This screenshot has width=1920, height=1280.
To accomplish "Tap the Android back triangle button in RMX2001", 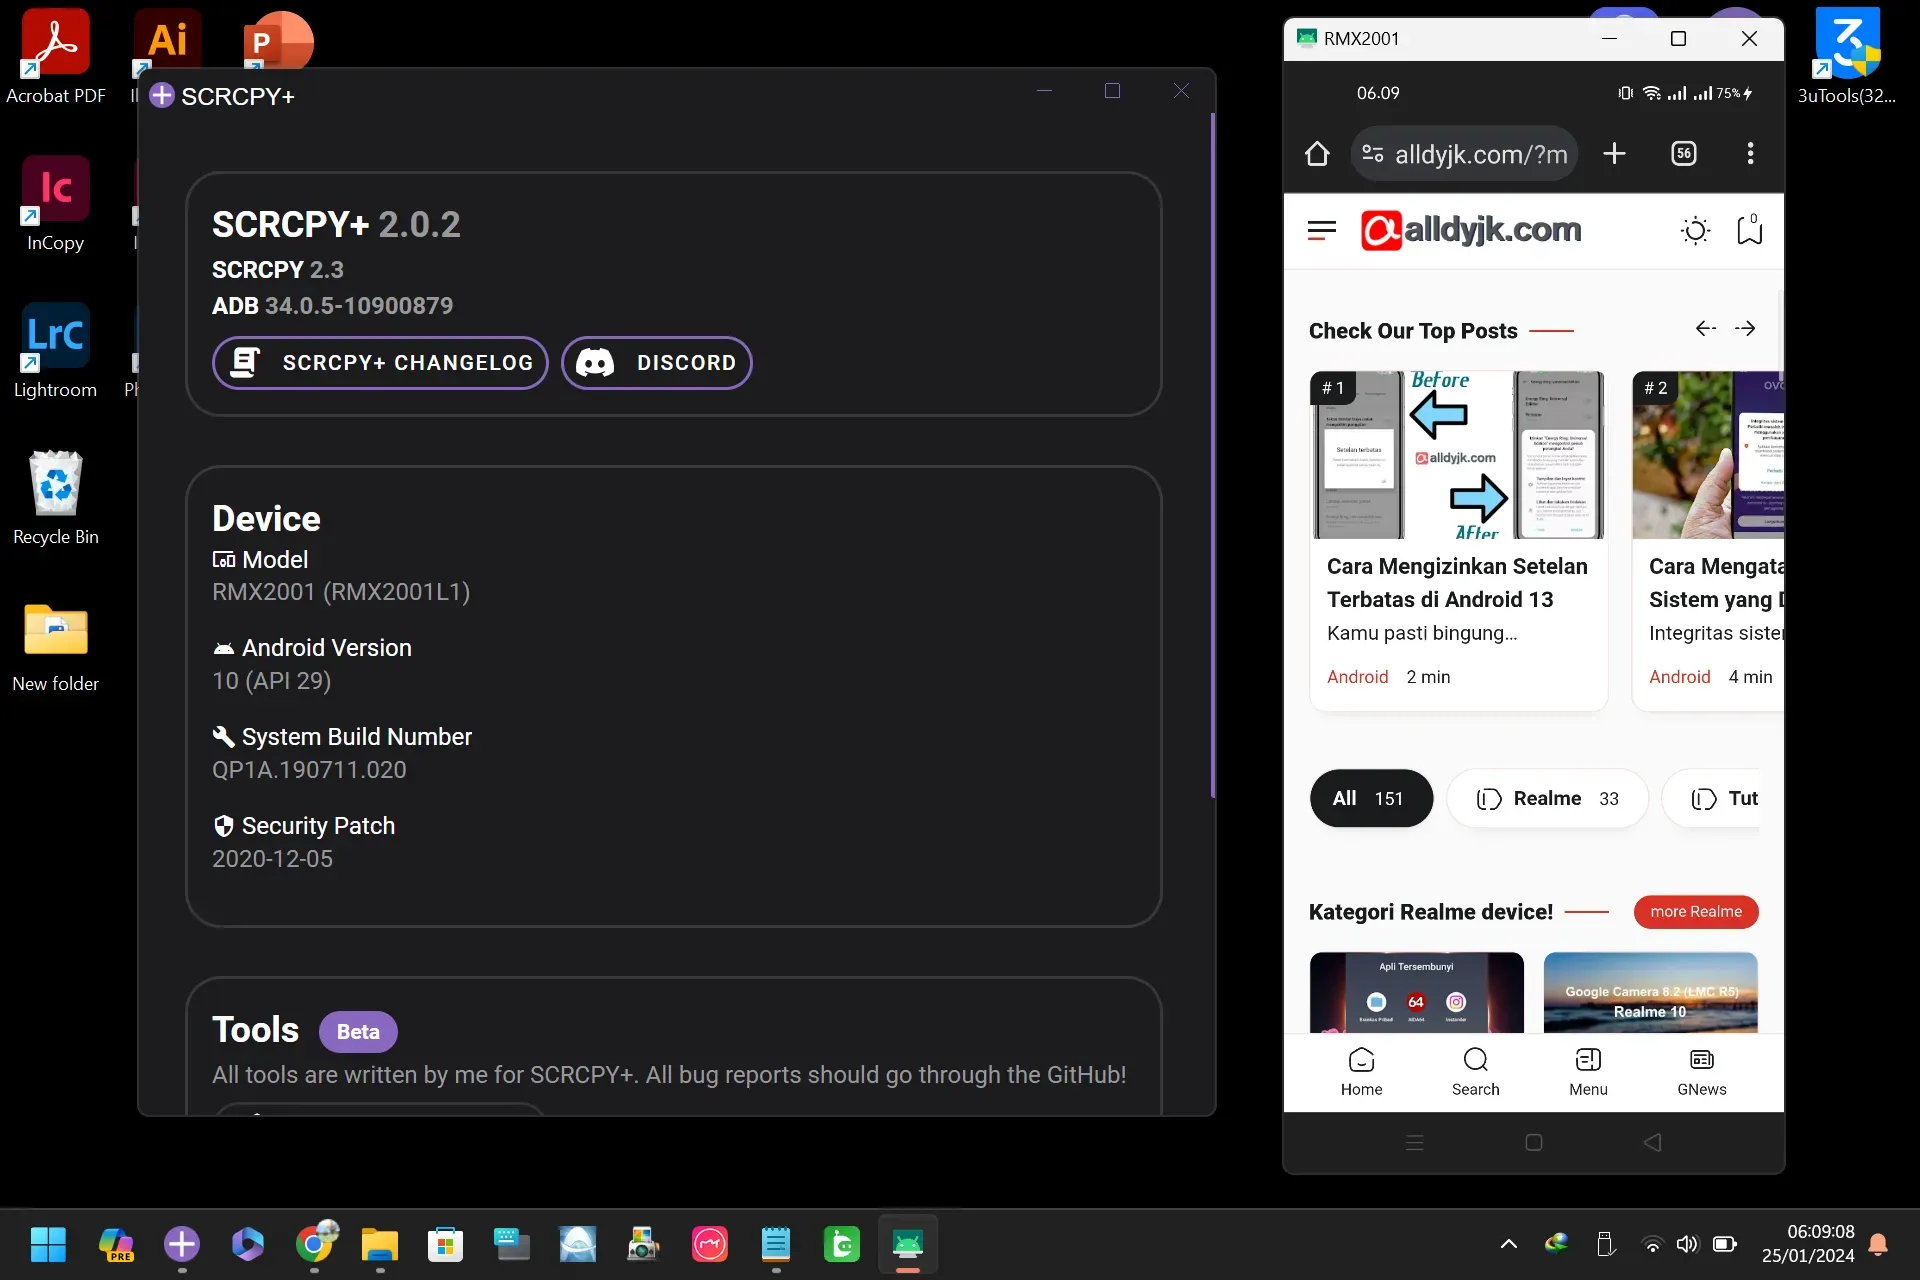I will [x=1653, y=1142].
